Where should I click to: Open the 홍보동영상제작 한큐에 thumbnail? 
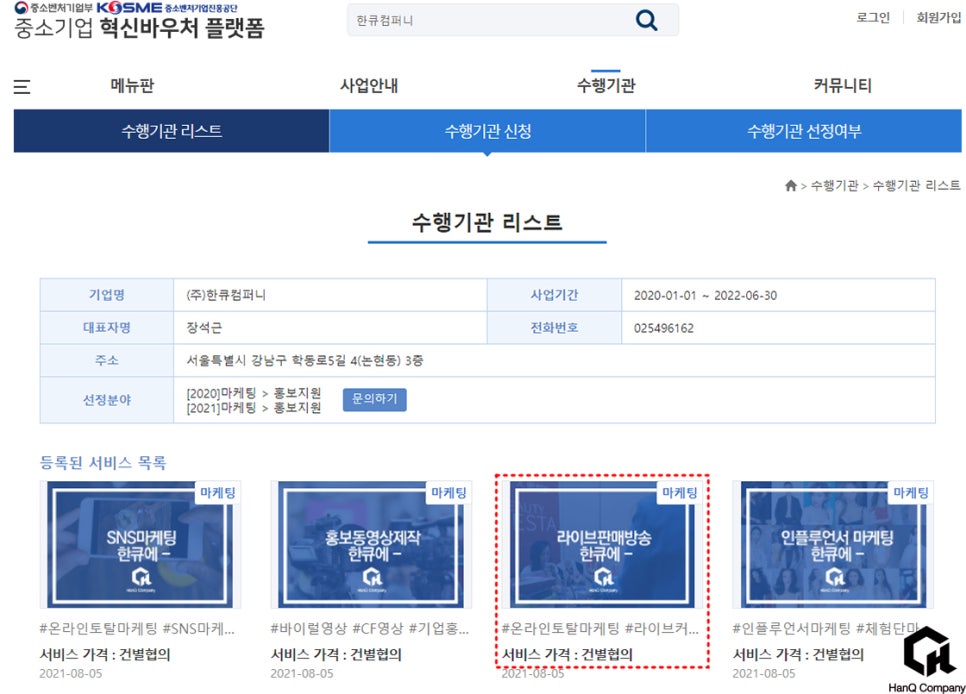371,545
